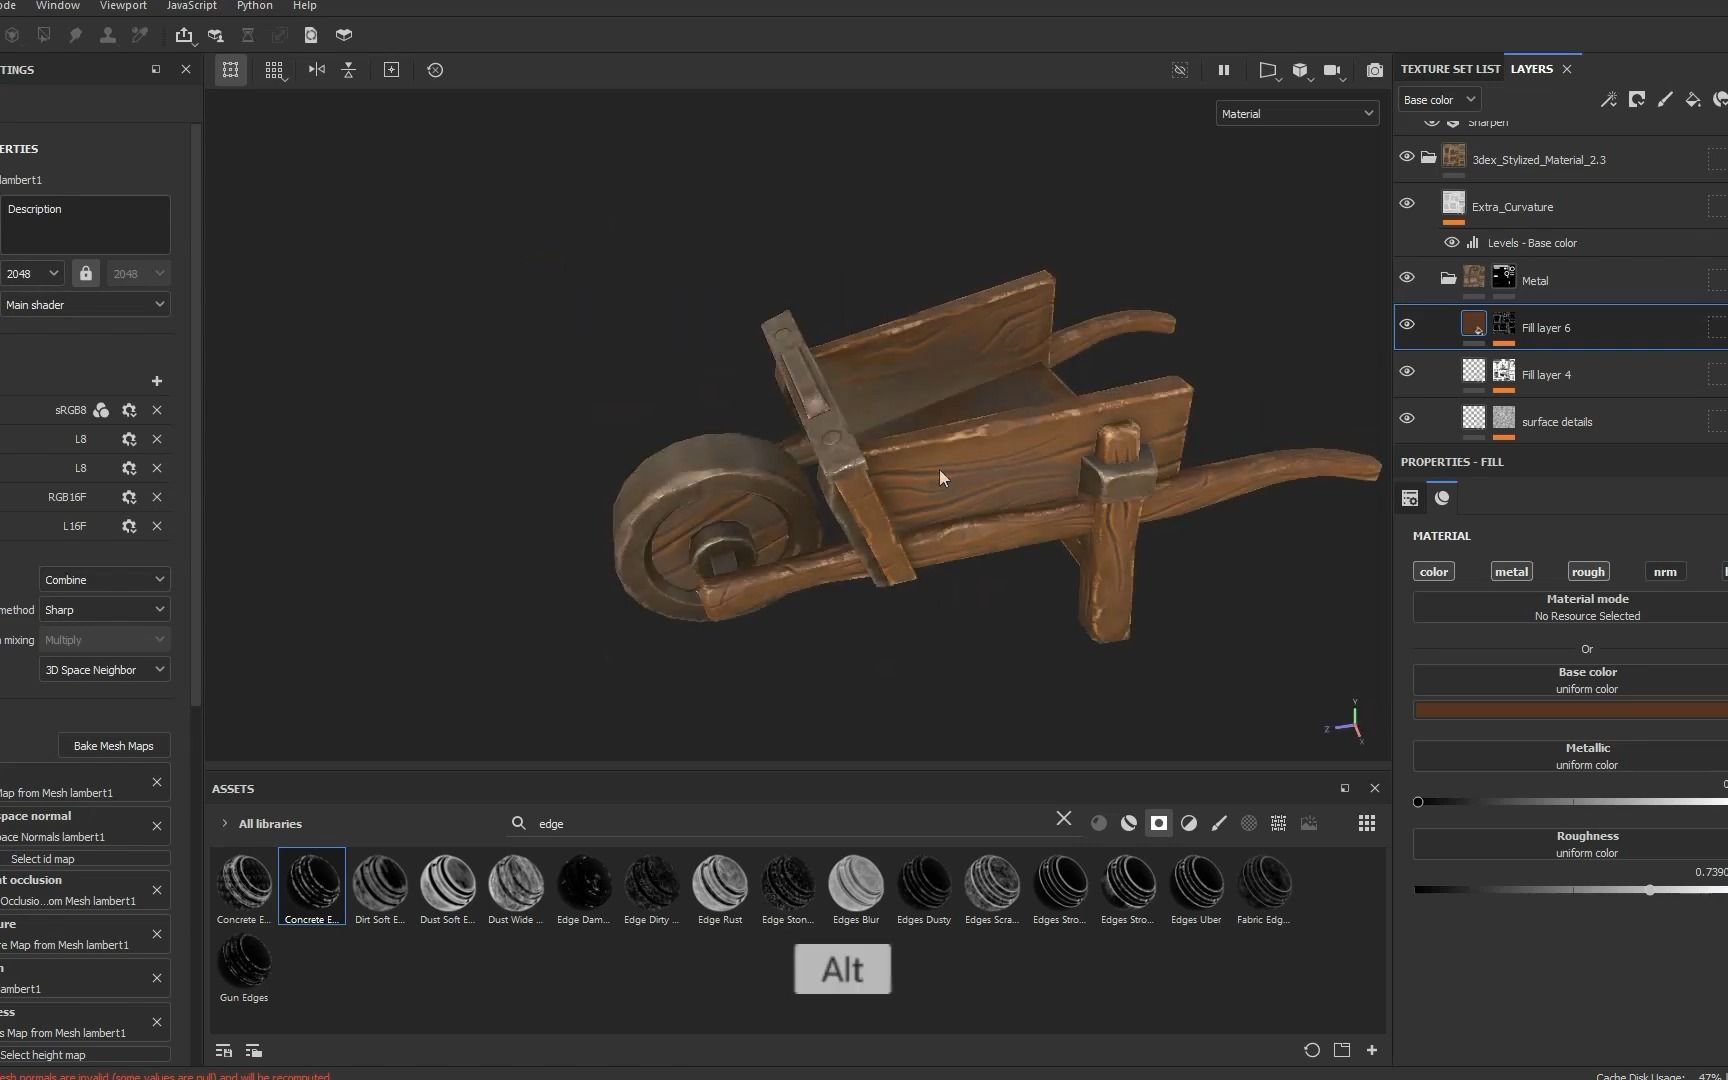Add a paint layer in the Layers panel
Screen dimensions: 1728x1080
coord(1666,99)
